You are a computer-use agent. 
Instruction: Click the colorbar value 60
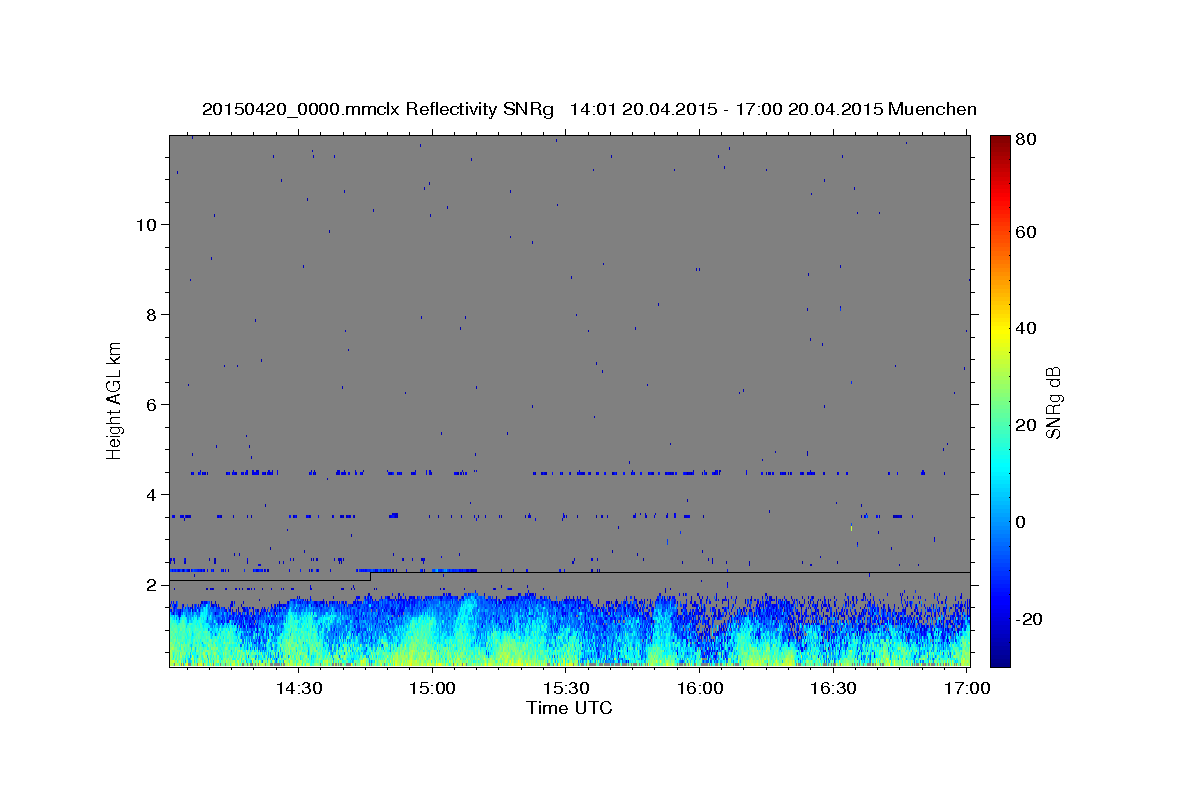[1025, 232]
